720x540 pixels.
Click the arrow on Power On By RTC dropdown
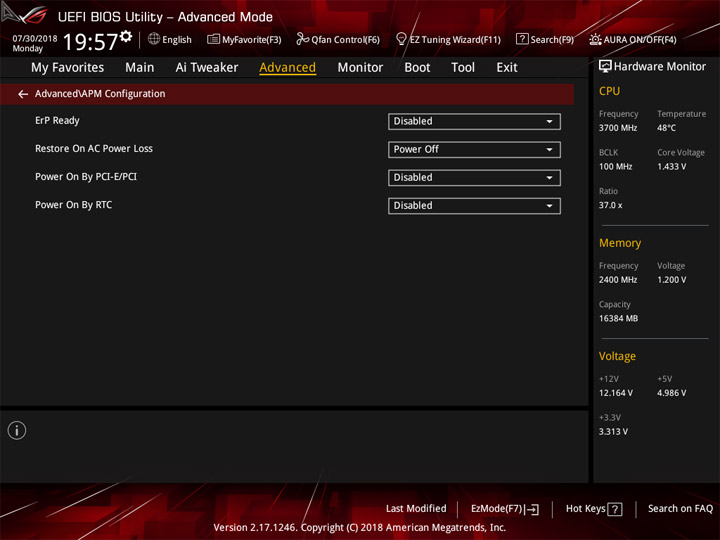549,206
